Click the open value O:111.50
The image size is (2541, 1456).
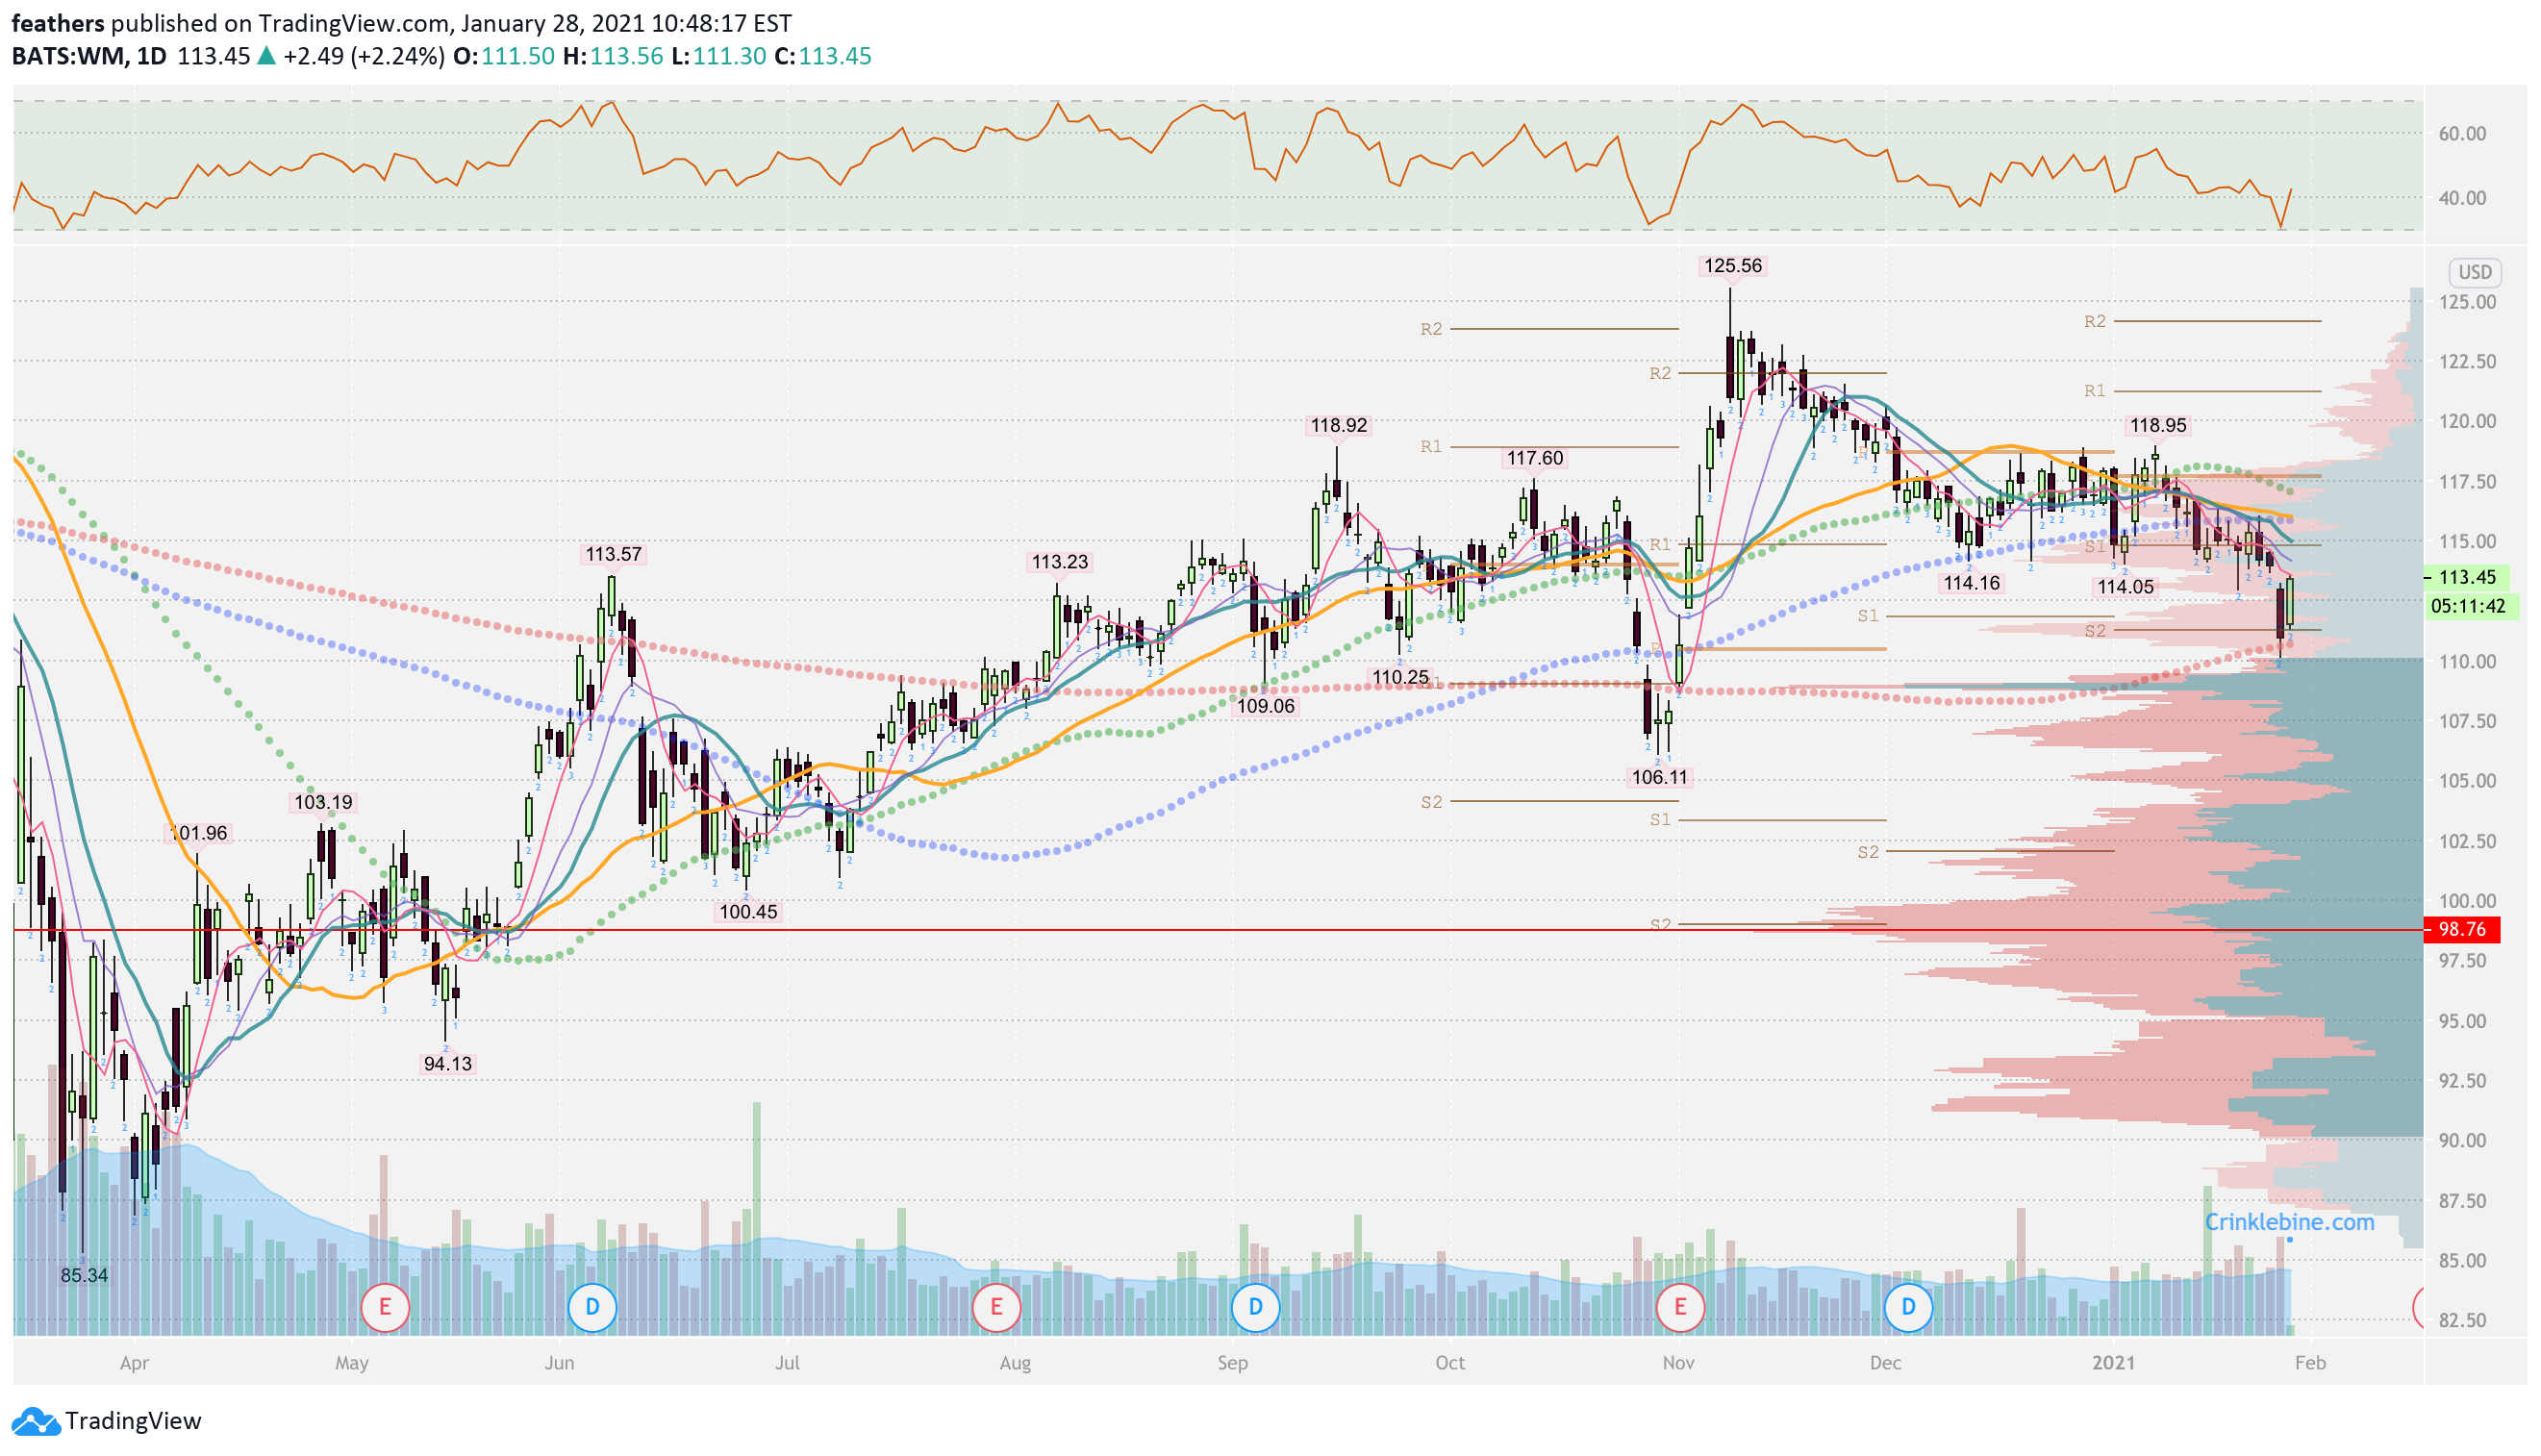tap(503, 56)
